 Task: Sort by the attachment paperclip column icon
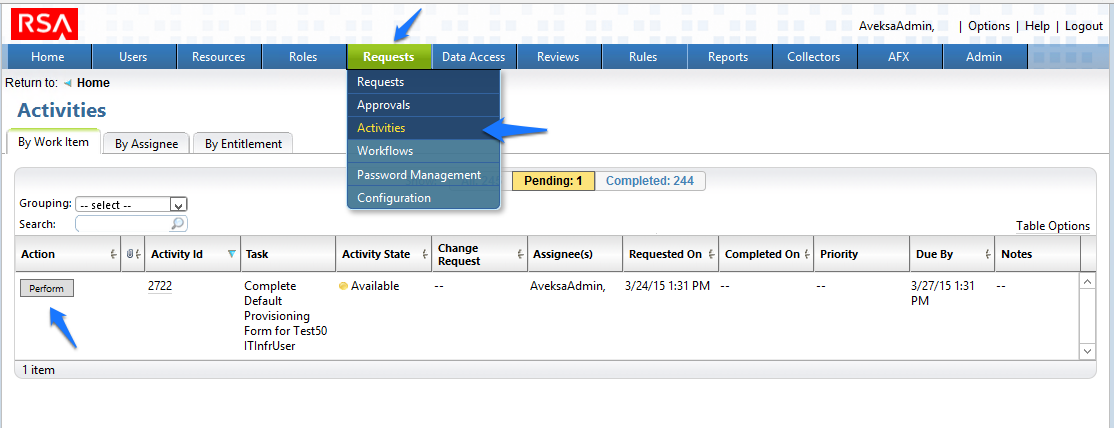[x=130, y=254]
